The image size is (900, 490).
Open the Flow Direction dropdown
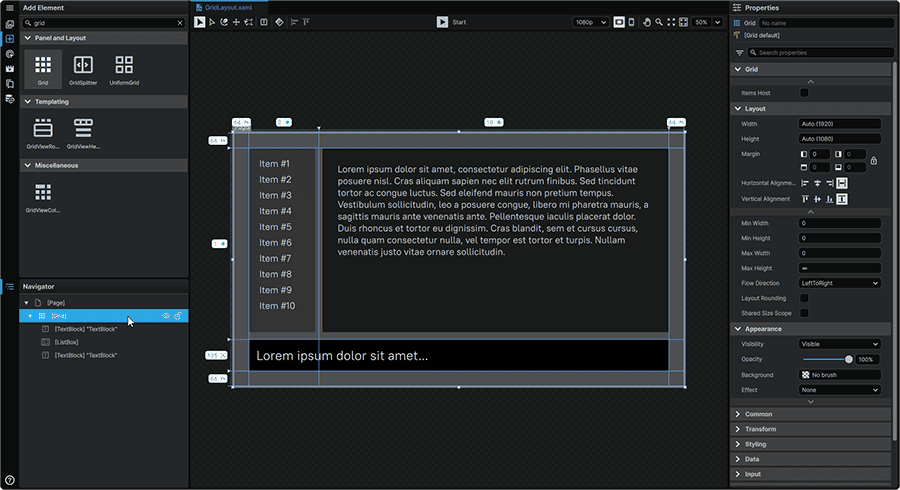(840, 283)
